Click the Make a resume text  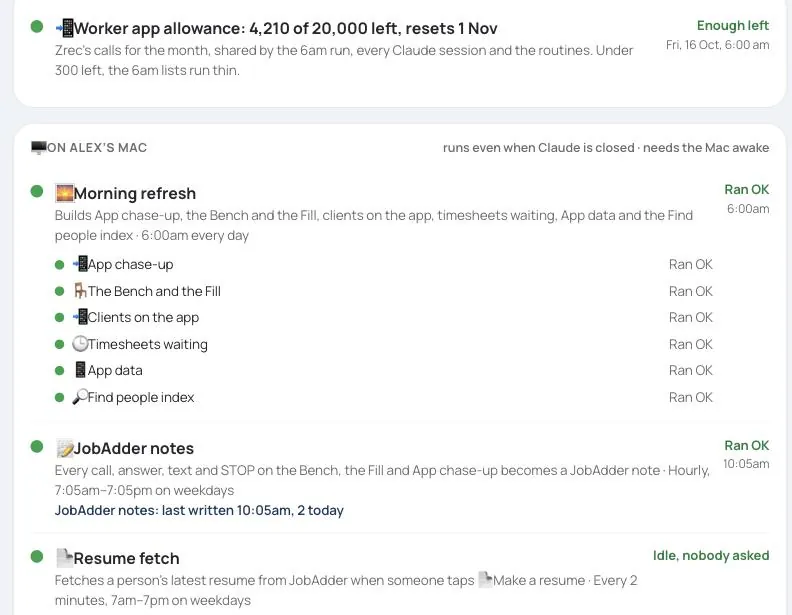539,580
